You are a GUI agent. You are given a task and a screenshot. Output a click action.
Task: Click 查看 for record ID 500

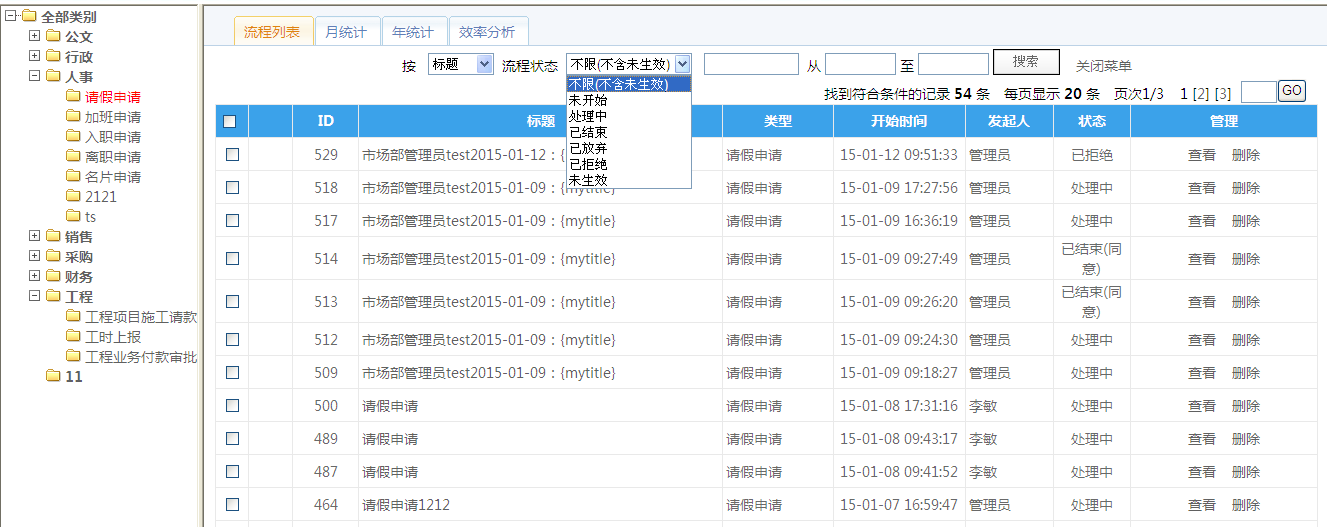click(x=1202, y=406)
